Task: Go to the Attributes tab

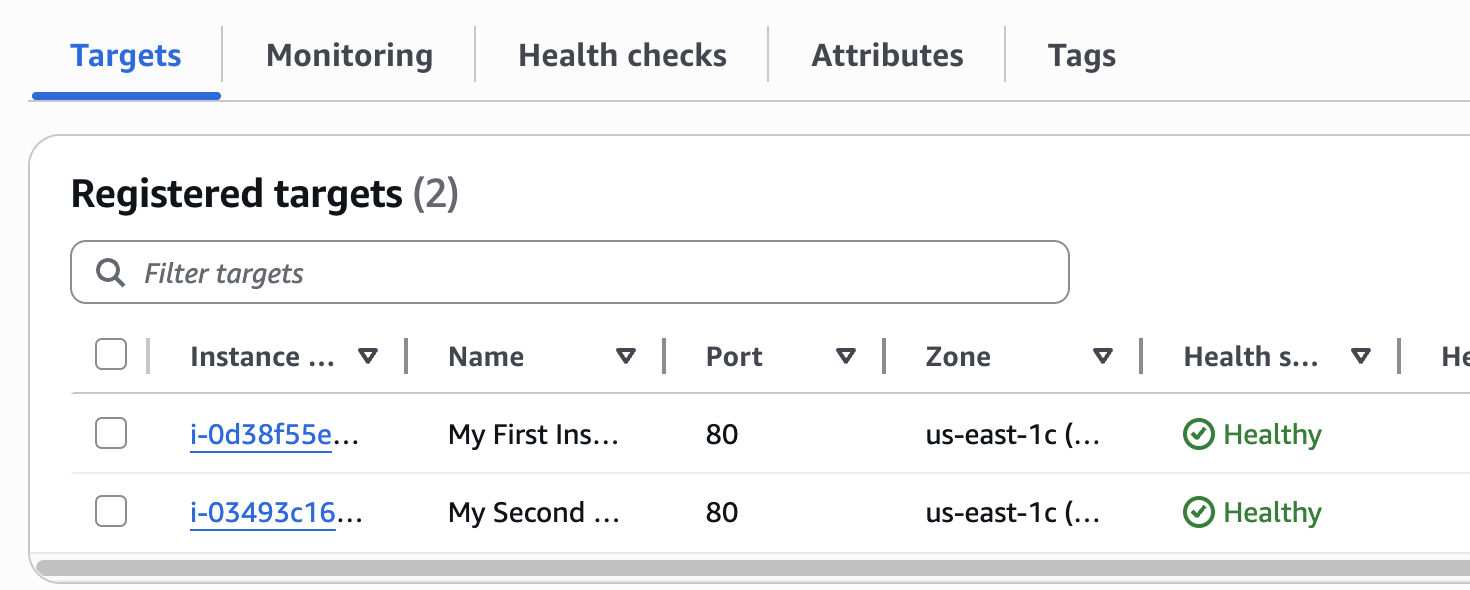Action: [x=887, y=55]
